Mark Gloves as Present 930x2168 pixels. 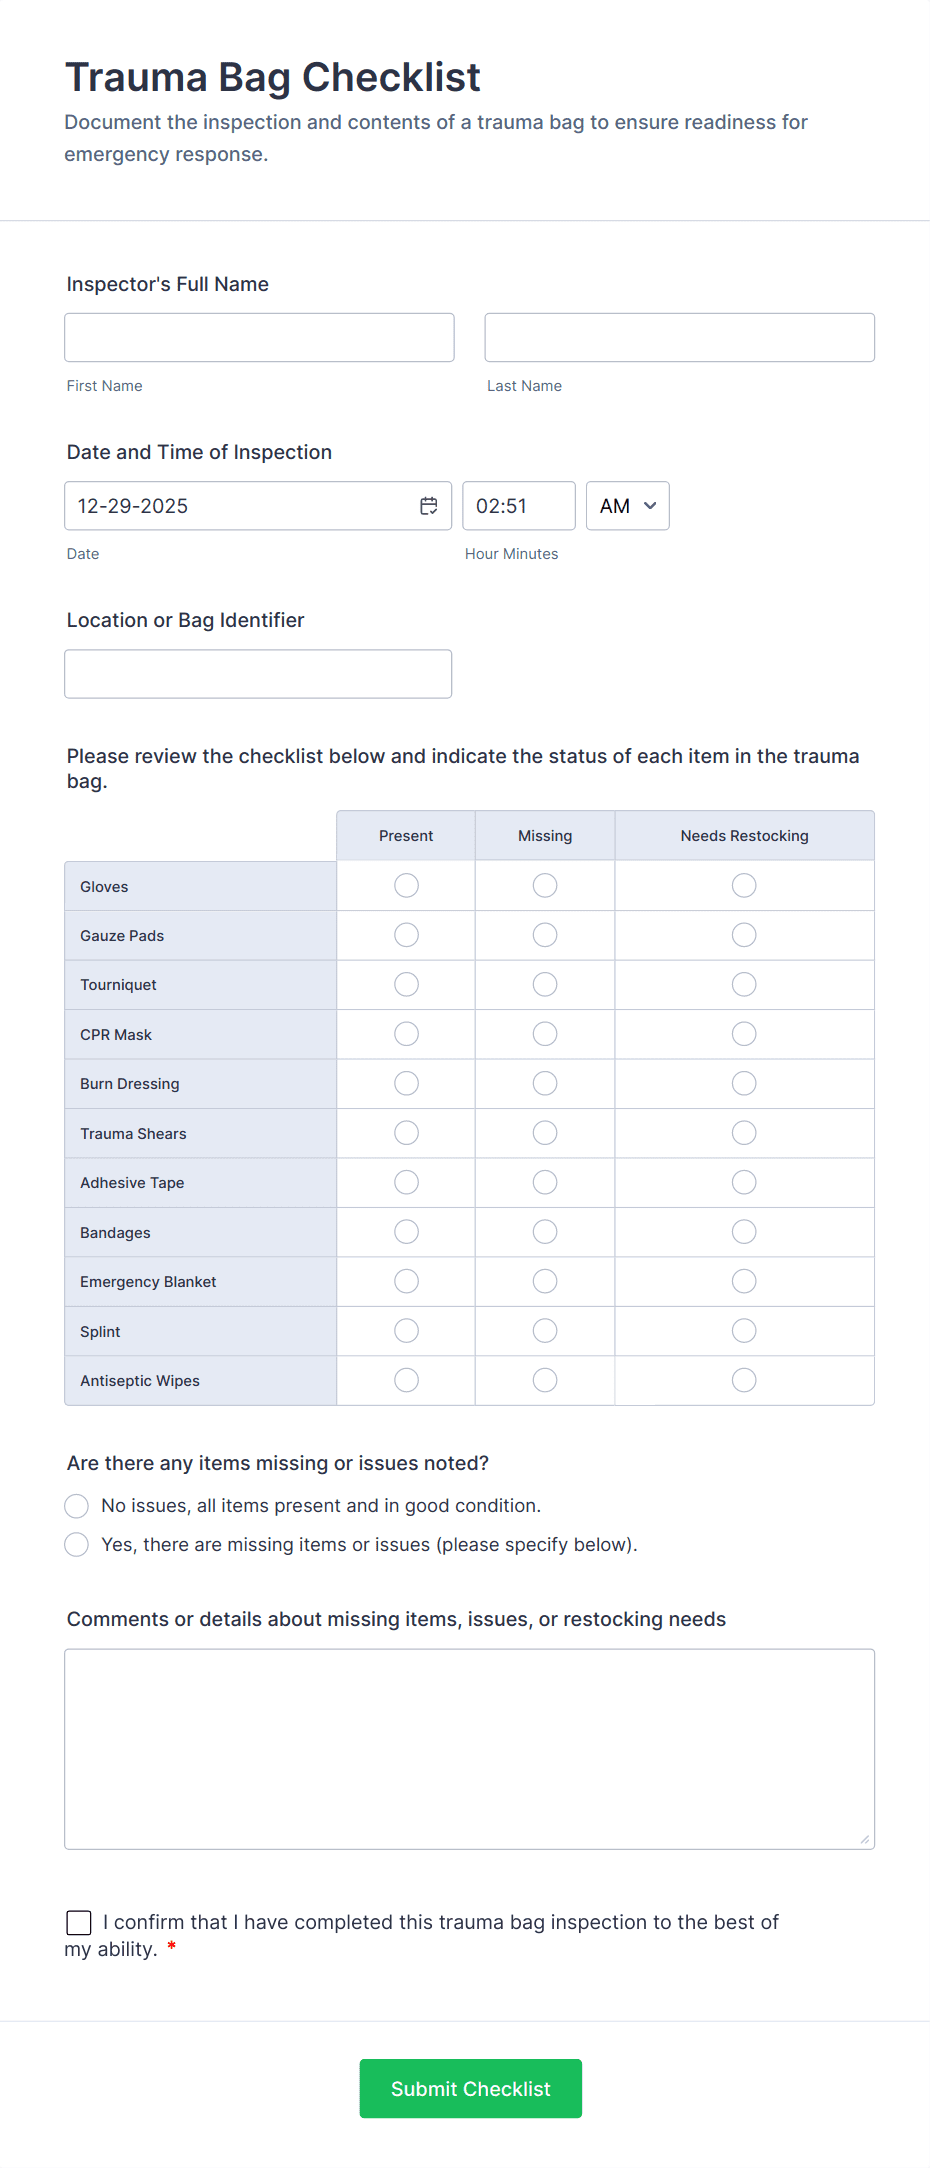click(x=406, y=886)
